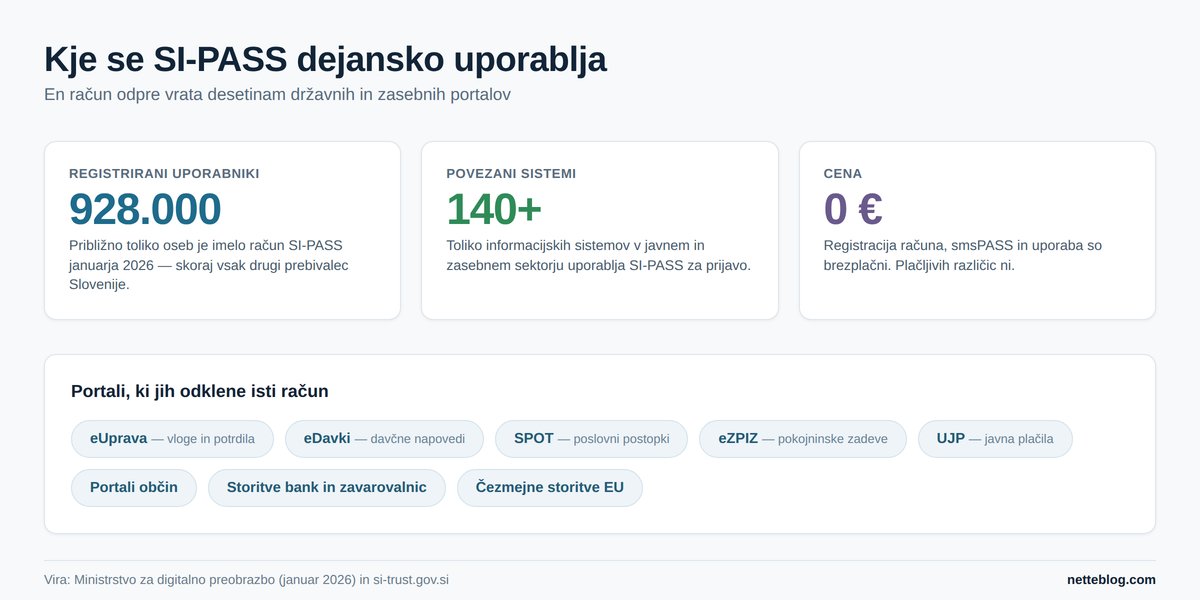The height and width of the screenshot is (600, 1200).
Task: Click the 140+ connected systems figure
Action: (494, 209)
